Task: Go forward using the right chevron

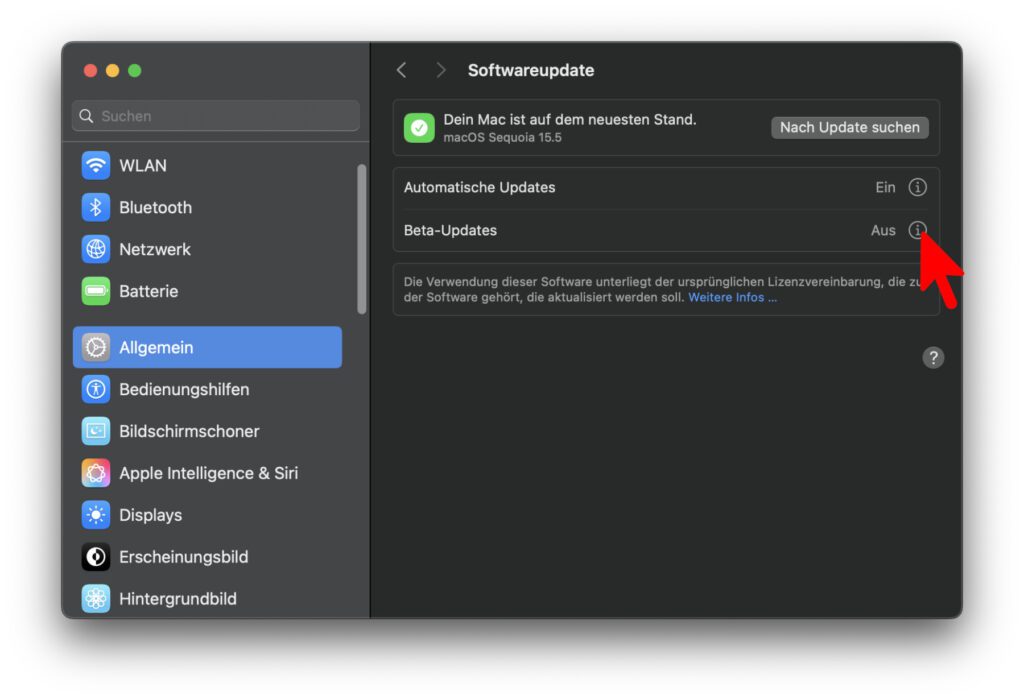Action: click(440, 70)
